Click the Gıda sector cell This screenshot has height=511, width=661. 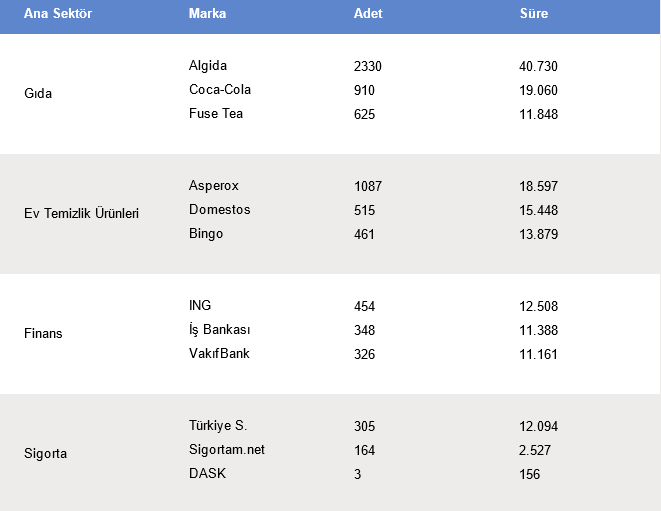coord(38,93)
